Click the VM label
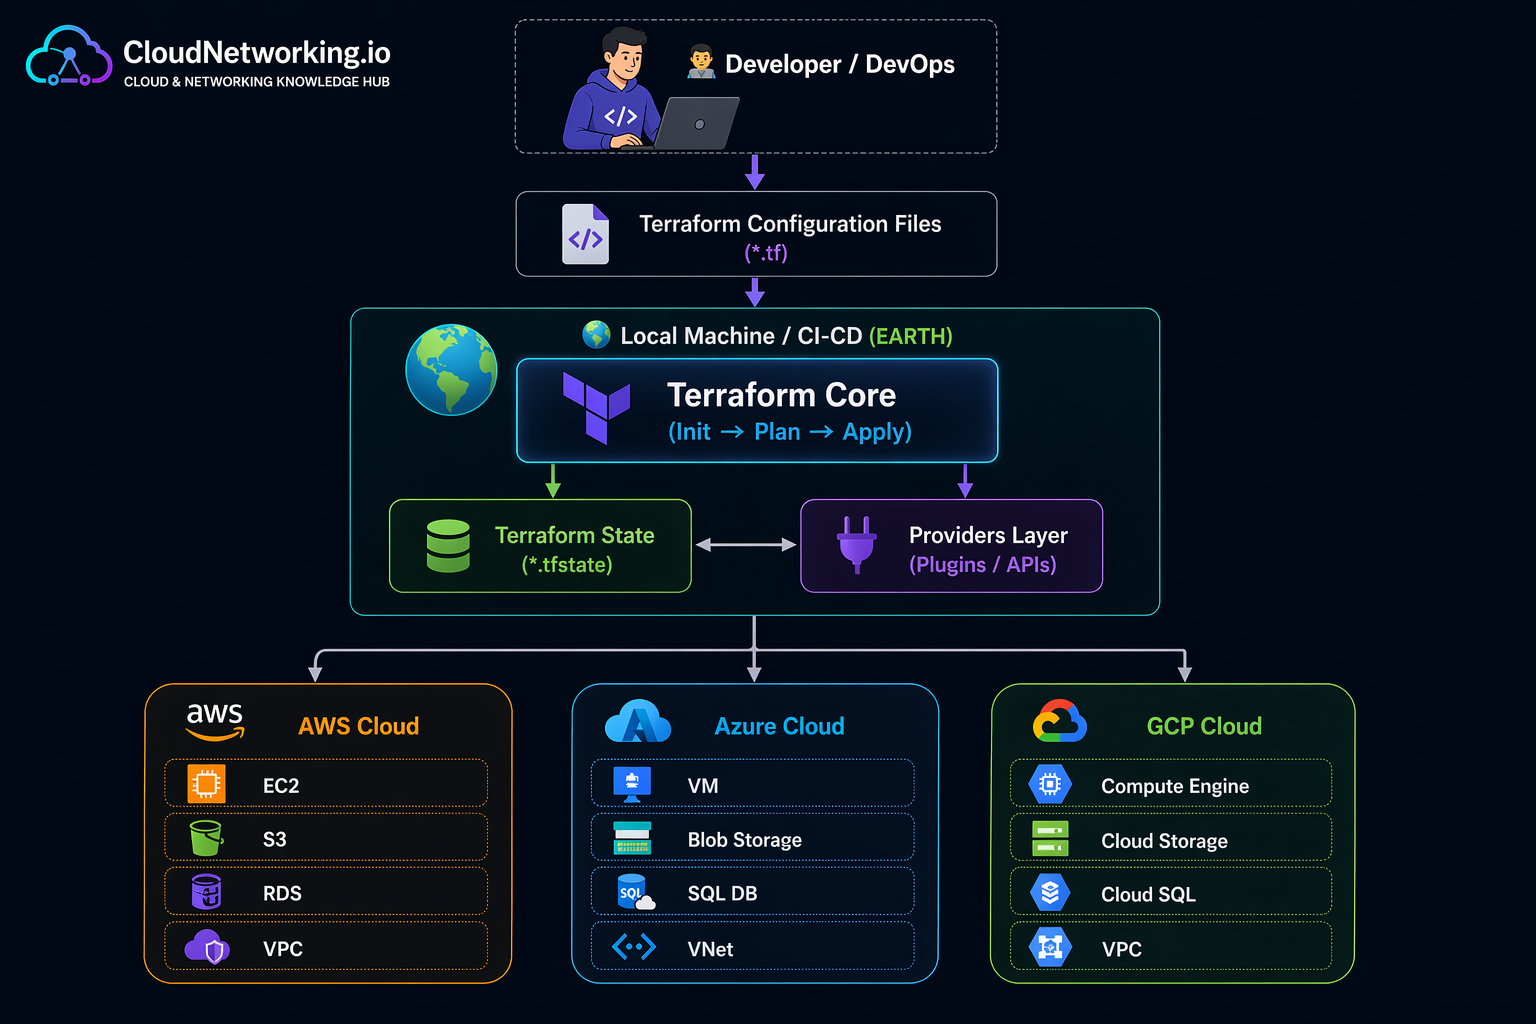 coord(703,786)
